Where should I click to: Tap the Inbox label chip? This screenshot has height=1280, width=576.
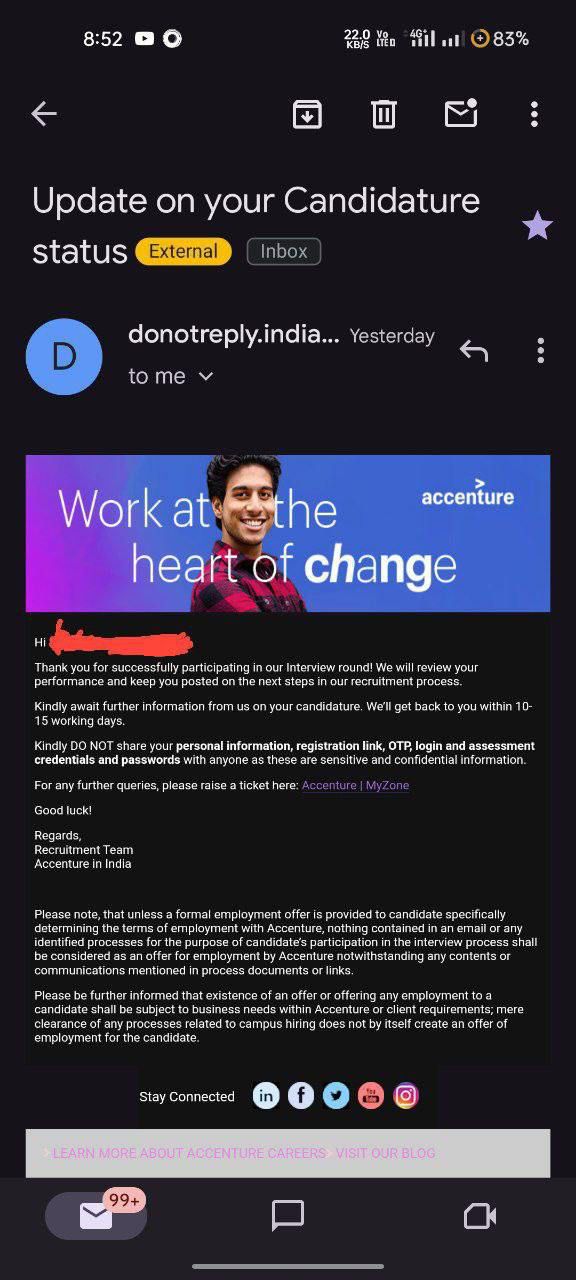(284, 251)
